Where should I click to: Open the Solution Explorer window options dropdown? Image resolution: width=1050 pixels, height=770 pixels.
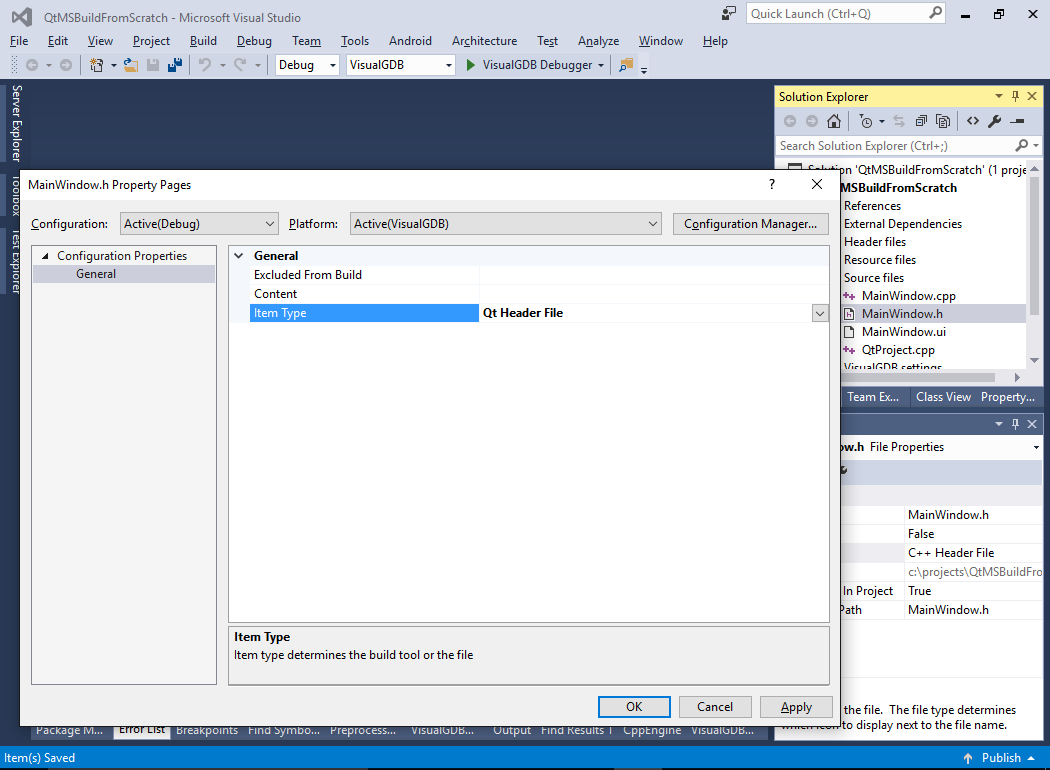coord(998,96)
